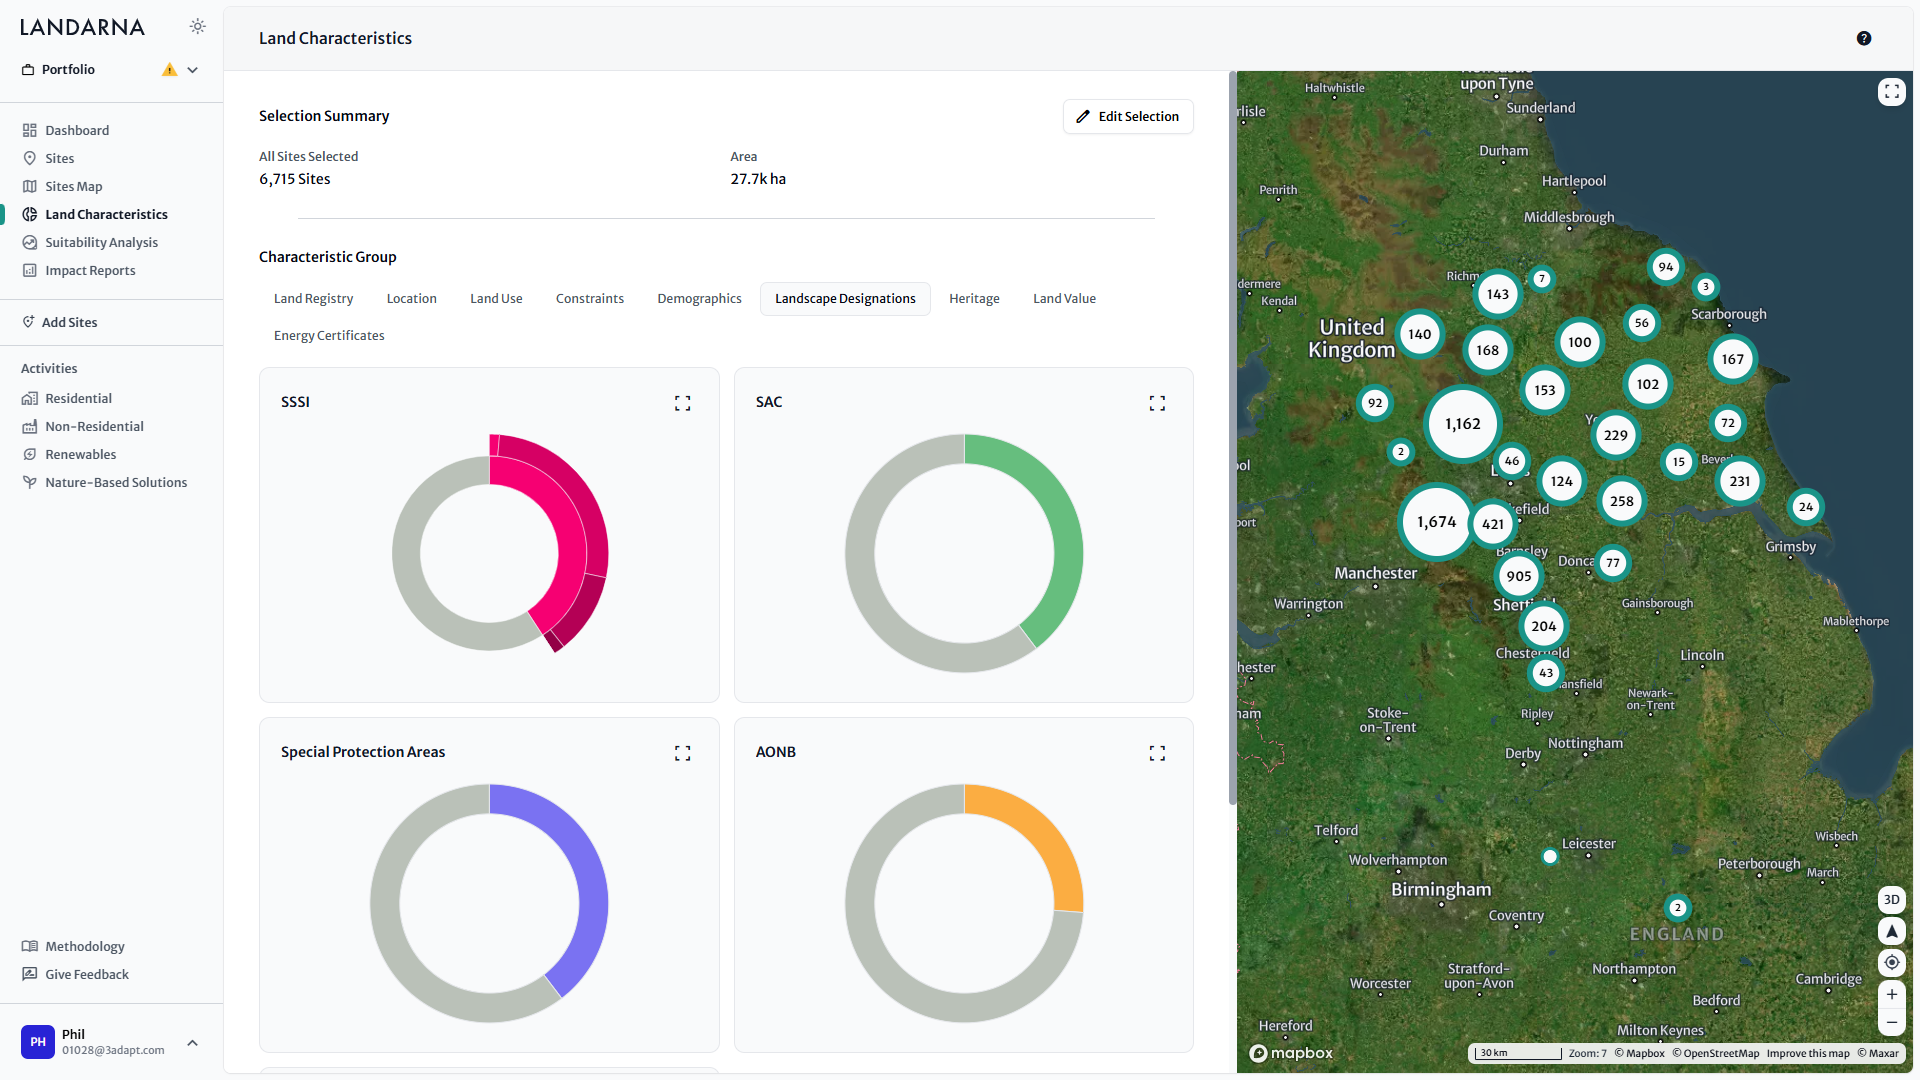Expand the AONB chart to fullscreen
Image resolution: width=1920 pixels, height=1080 pixels.
1157,753
